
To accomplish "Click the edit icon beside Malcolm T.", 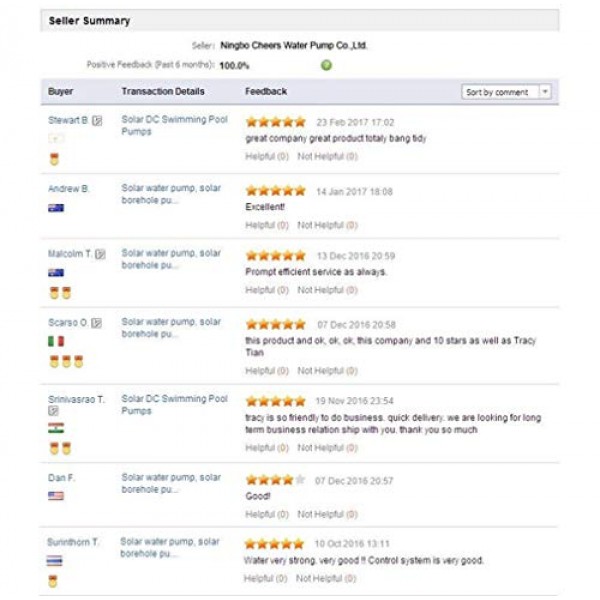I will 100,254.
